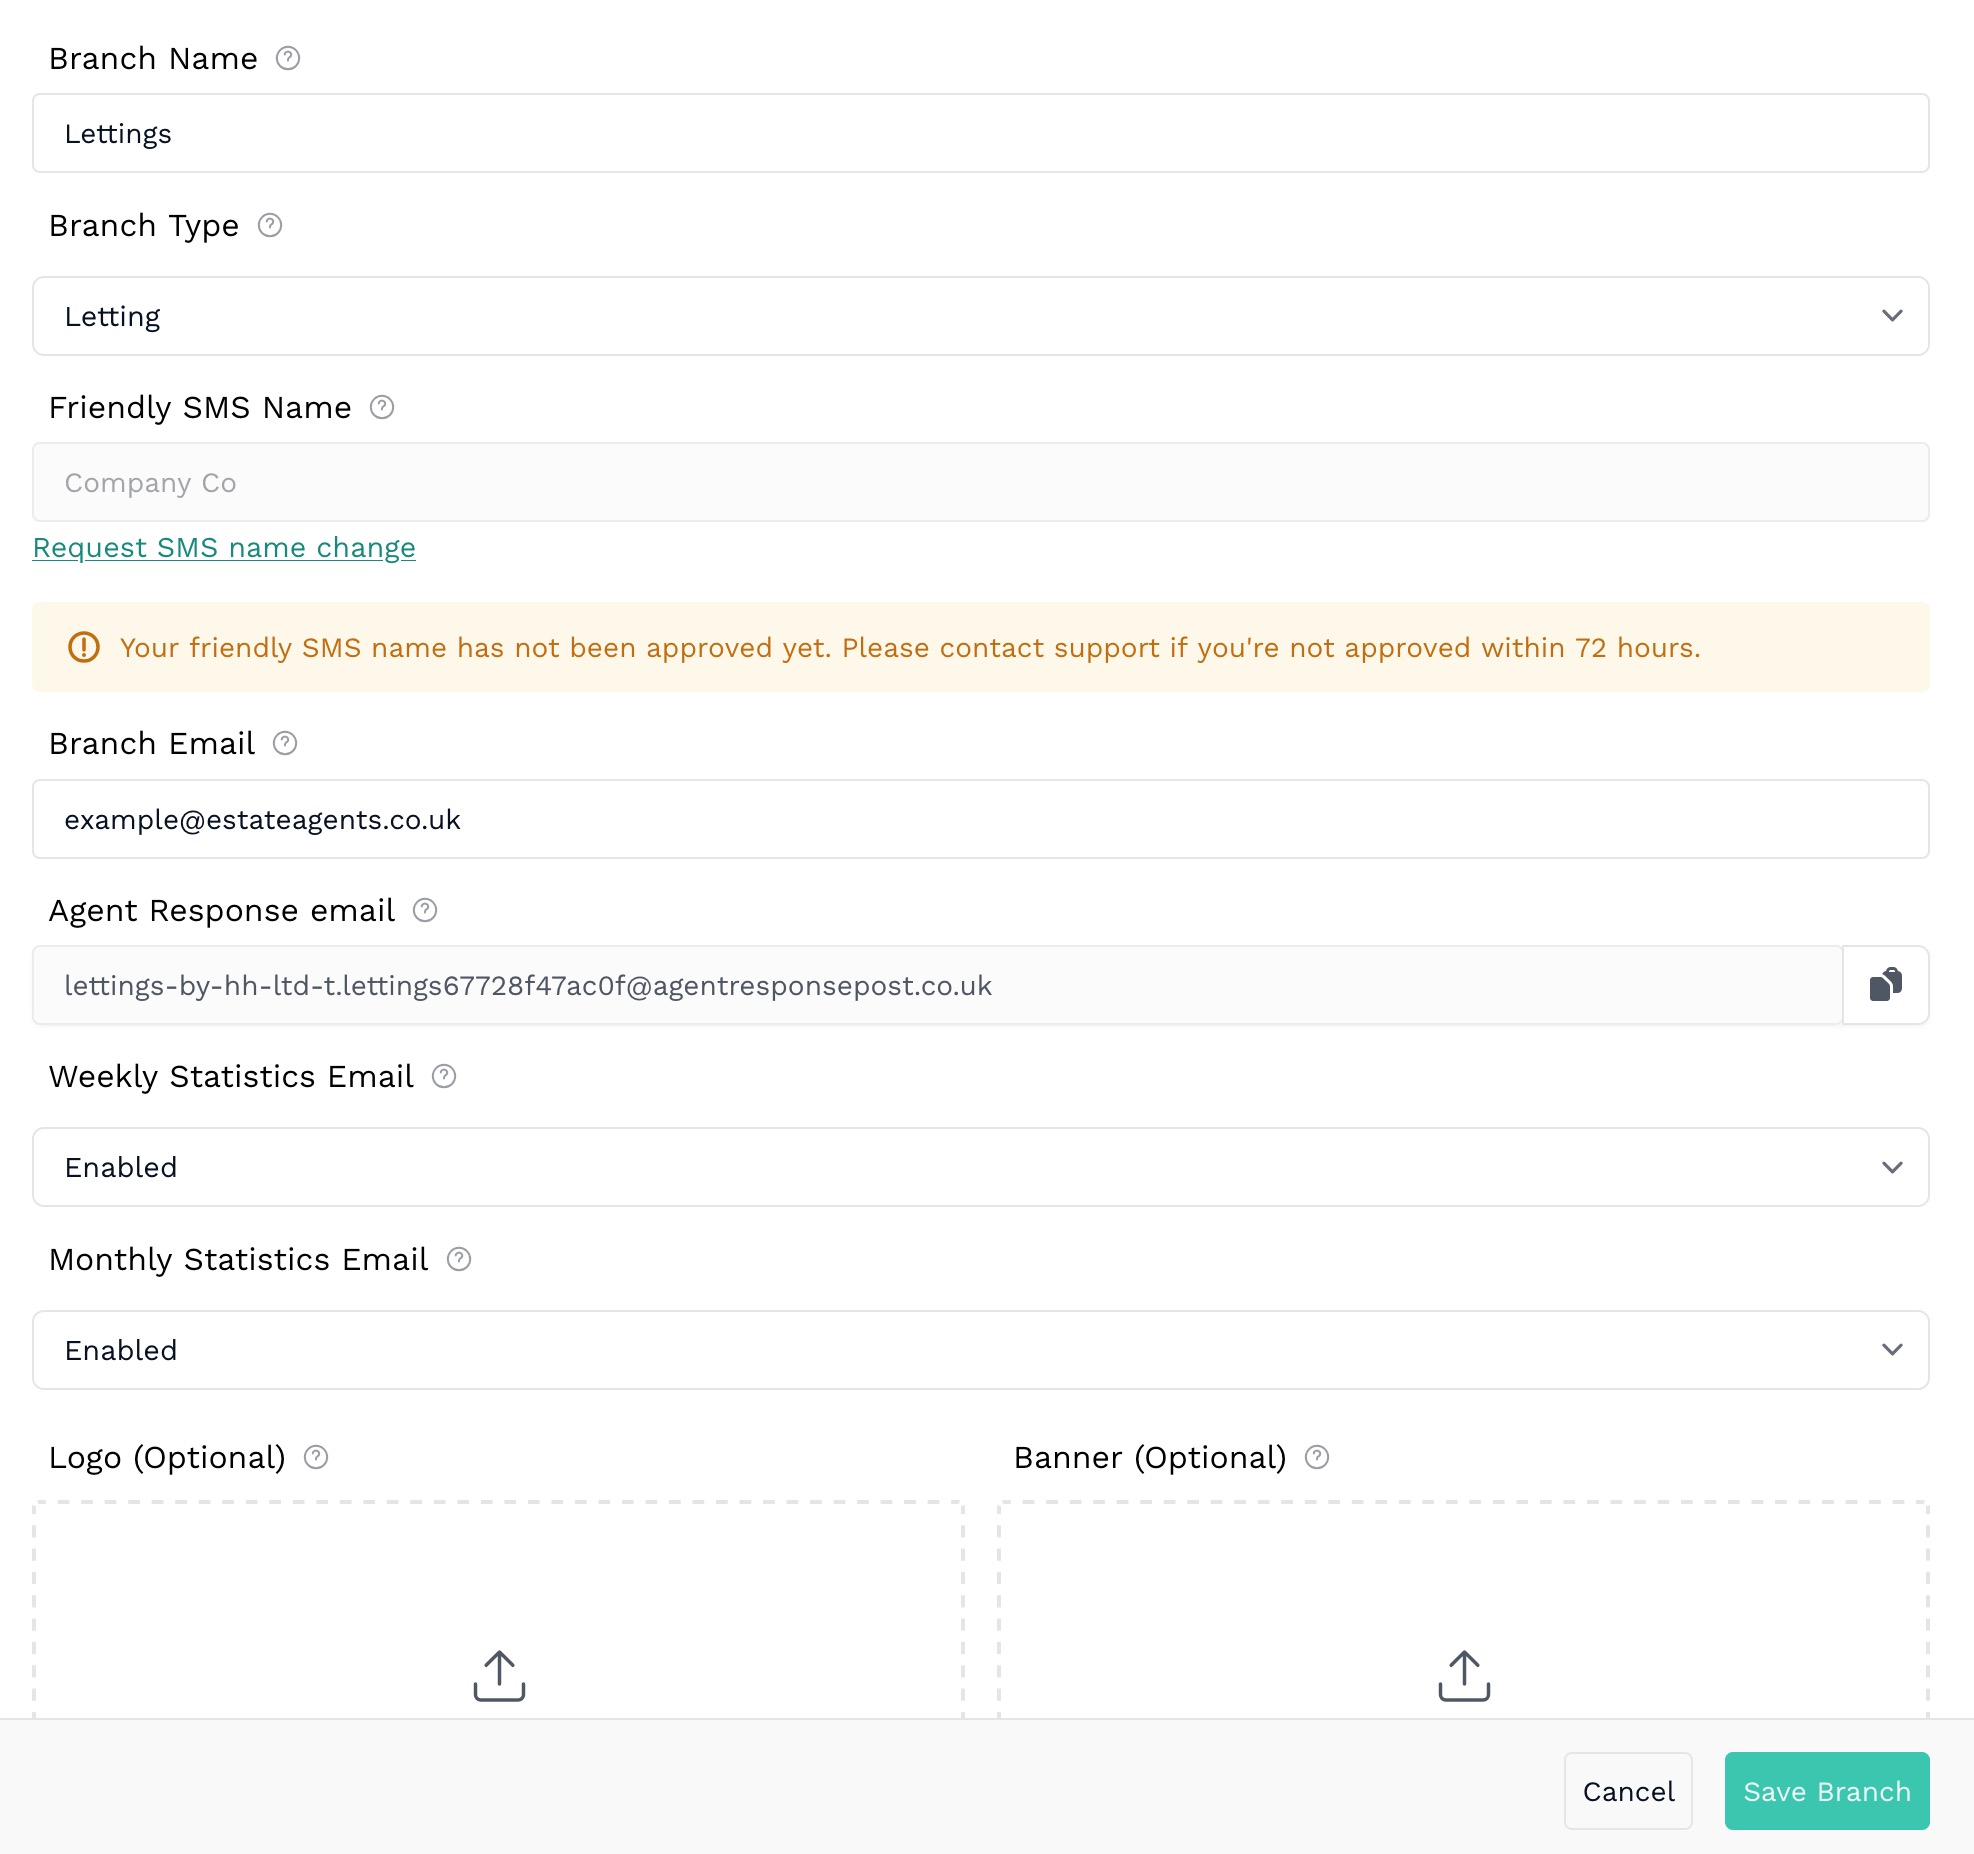
Task: Click Request SMS name change link
Action: 224,548
